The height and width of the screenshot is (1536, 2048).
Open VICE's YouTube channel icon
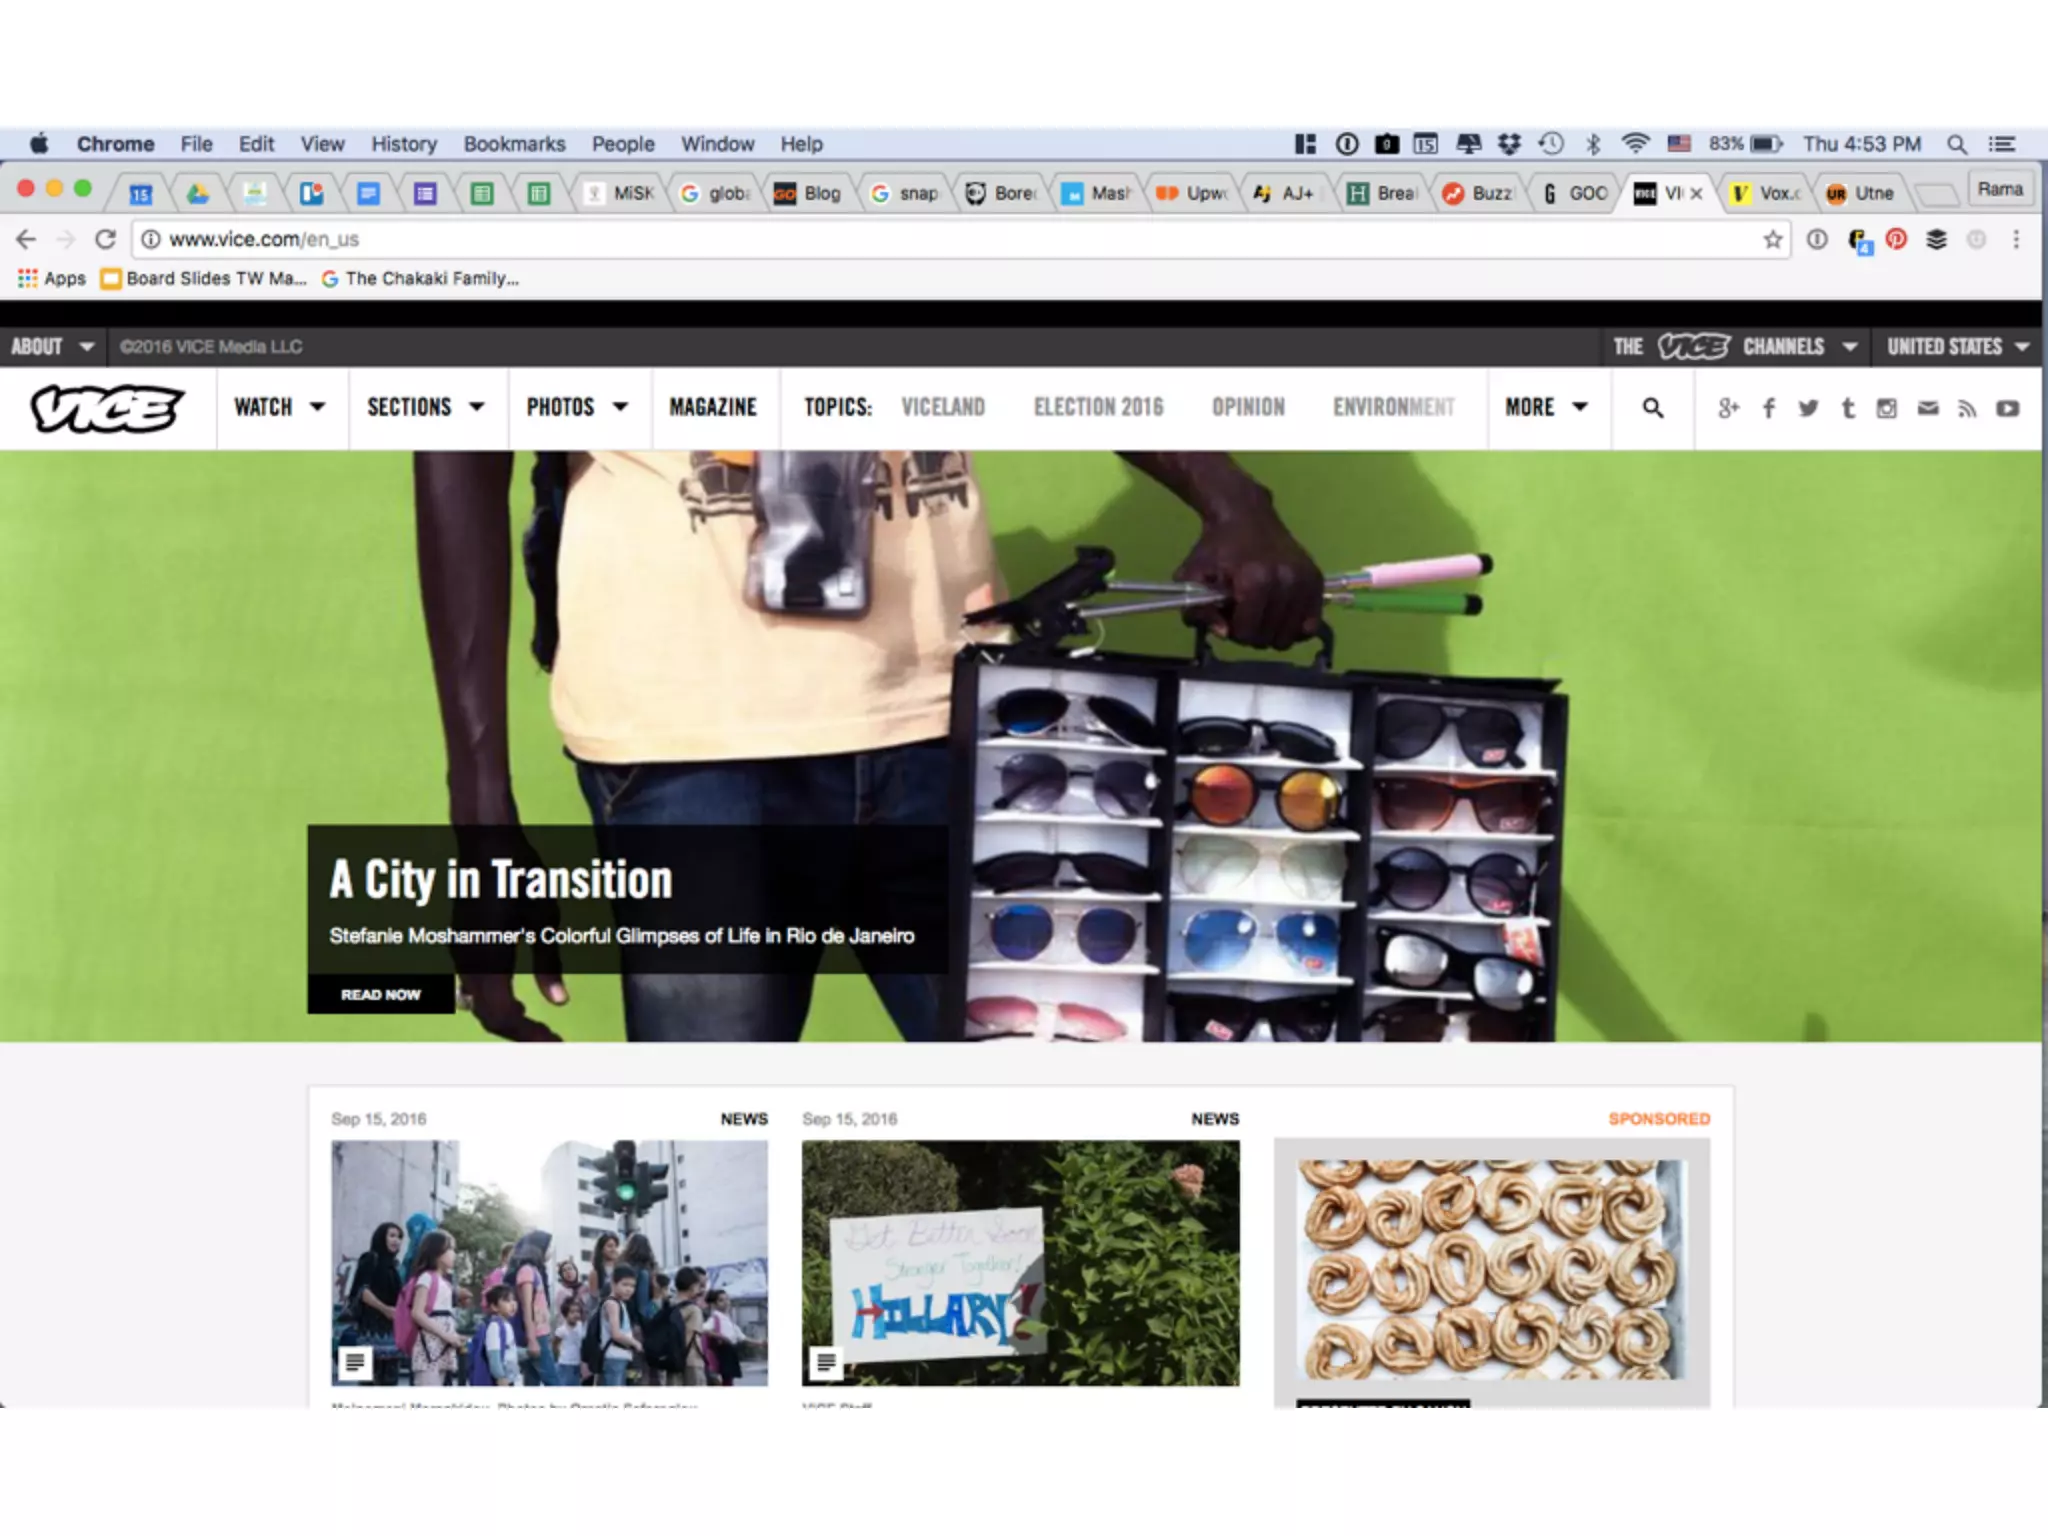coord(2007,408)
